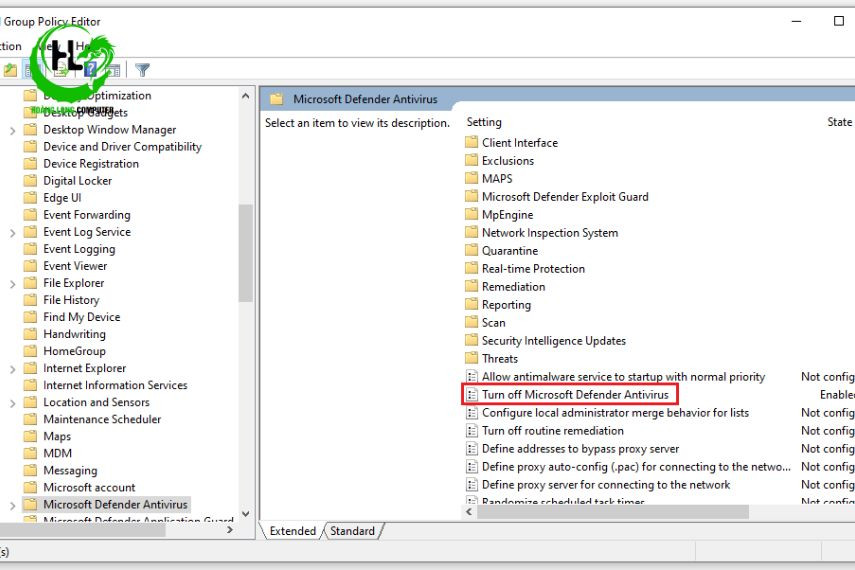The image size is (855, 570).
Task: Click policy icon for Allow antimalware service startup
Action: pyautogui.click(x=472, y=376)
